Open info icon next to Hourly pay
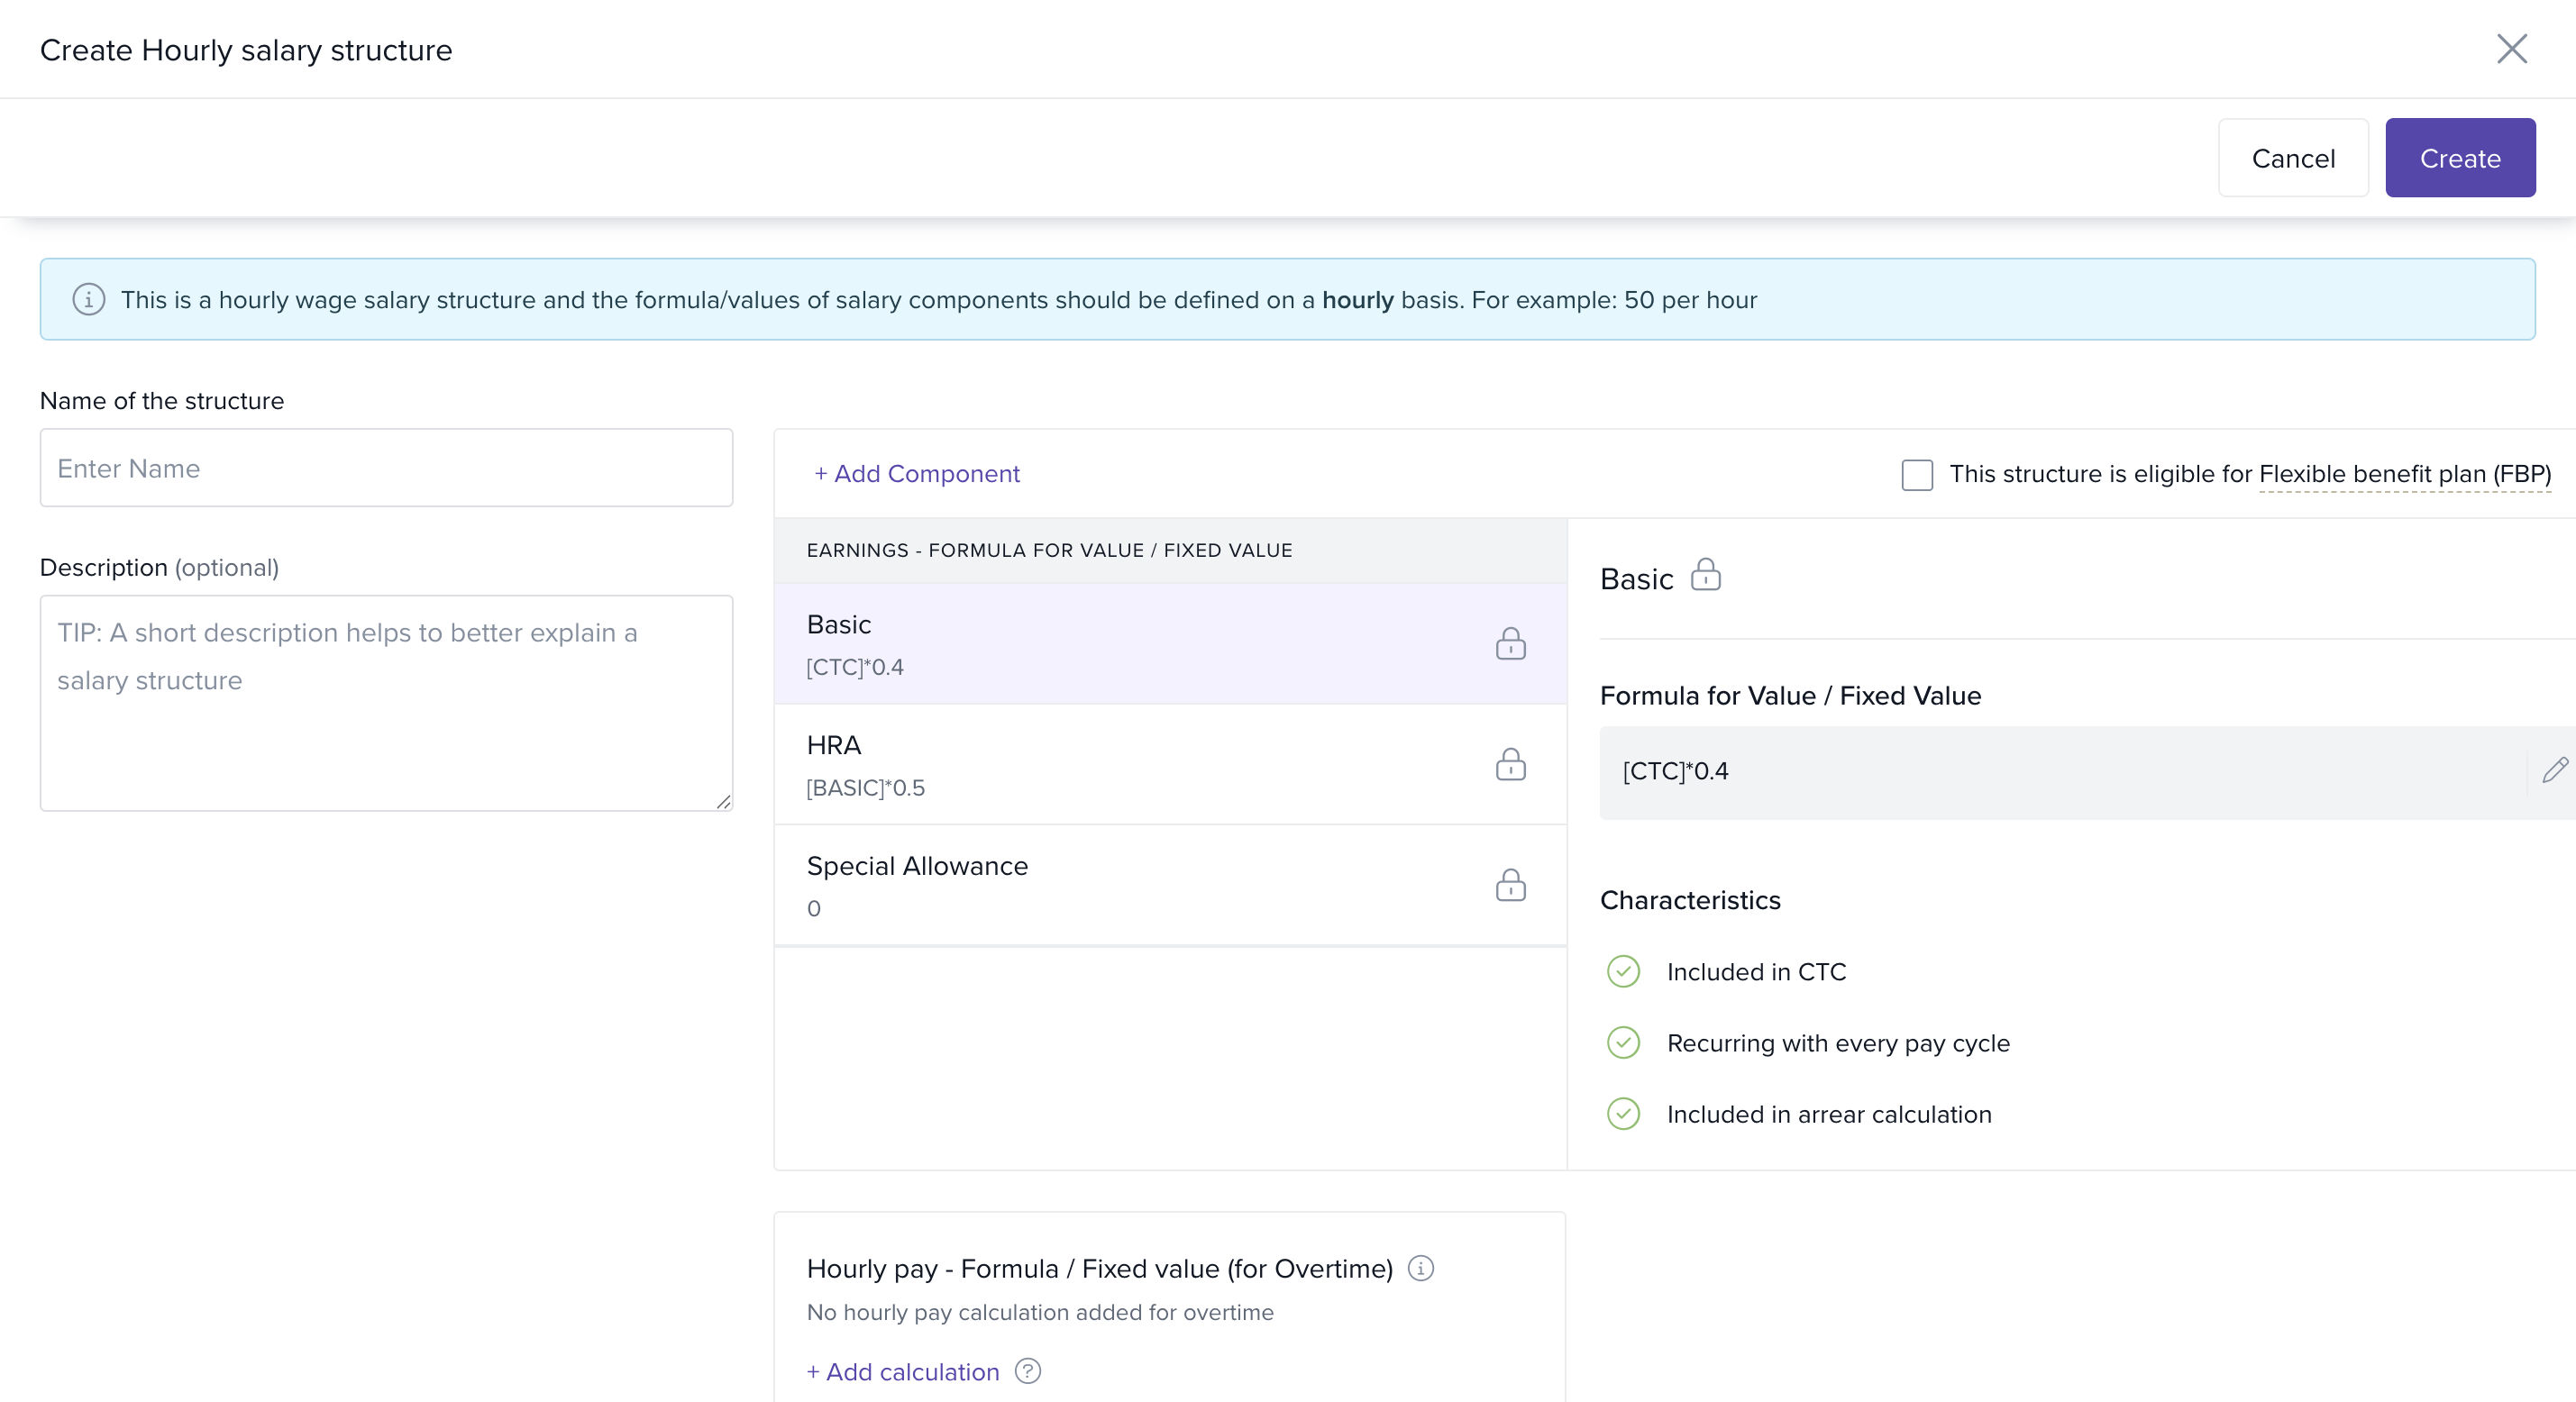The image size is (2576, 1402). pyautogui.click(x=1420, y=1268)
